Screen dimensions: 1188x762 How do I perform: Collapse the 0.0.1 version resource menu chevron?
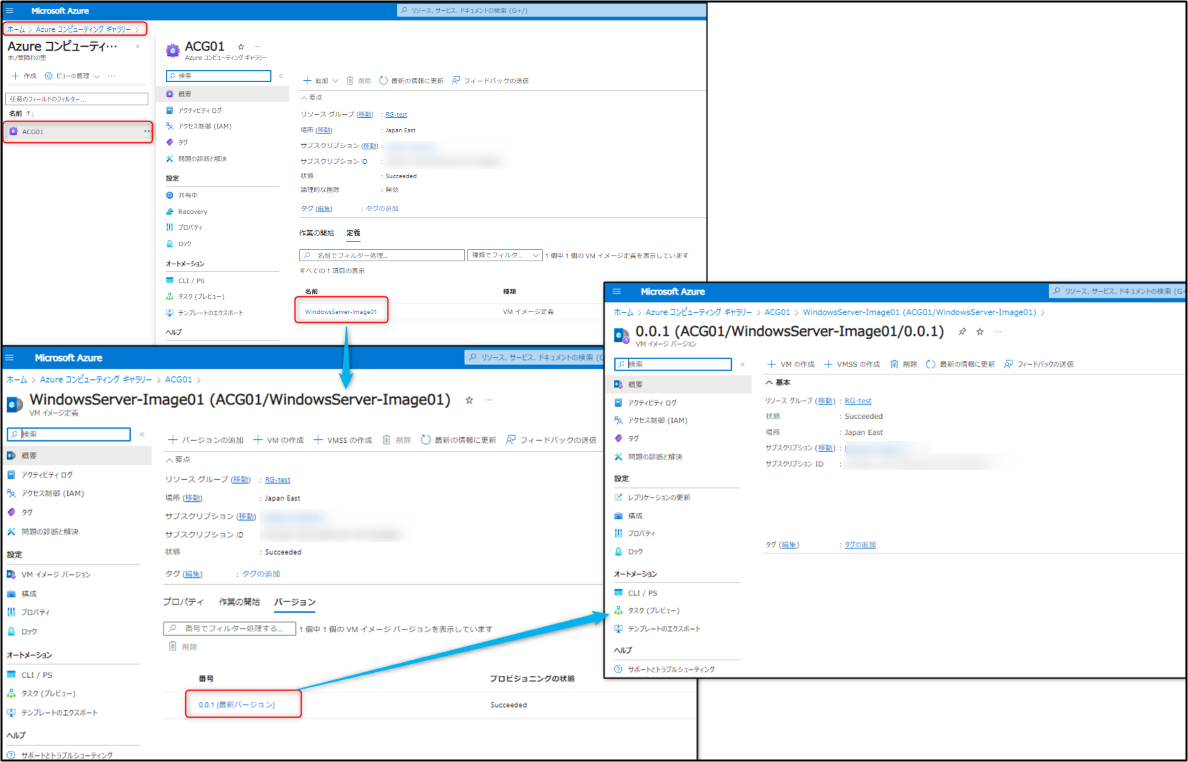(x=742, y=364)
